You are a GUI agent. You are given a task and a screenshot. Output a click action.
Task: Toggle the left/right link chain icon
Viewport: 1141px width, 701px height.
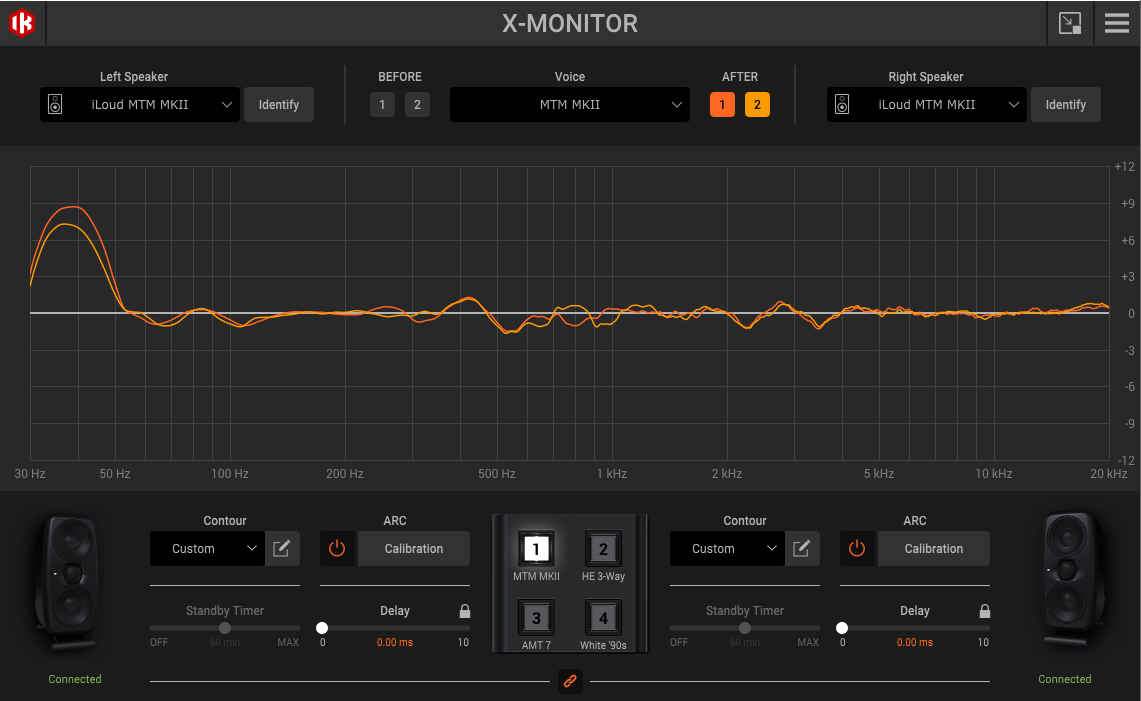click(x=570, y=681)
